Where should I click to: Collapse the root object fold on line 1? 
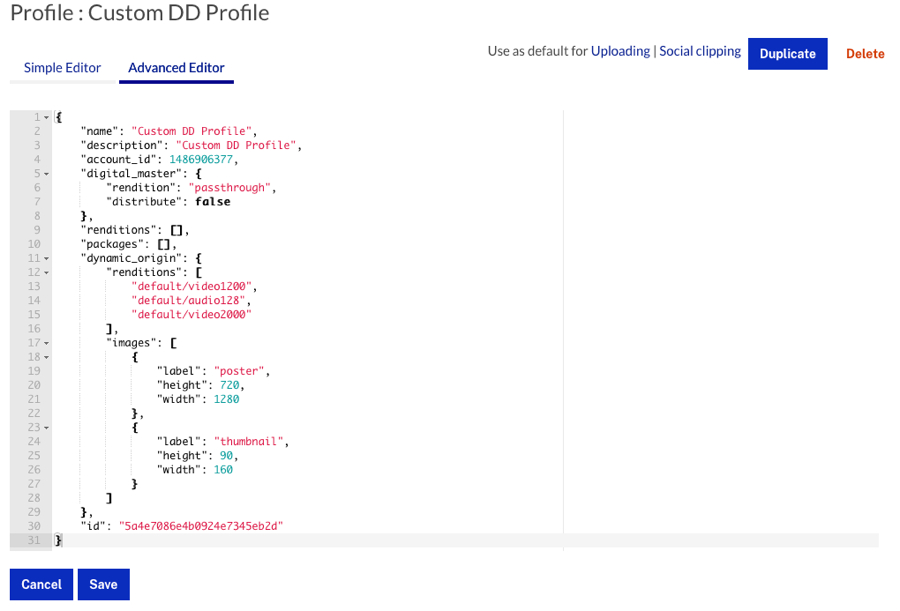point(46,118)
